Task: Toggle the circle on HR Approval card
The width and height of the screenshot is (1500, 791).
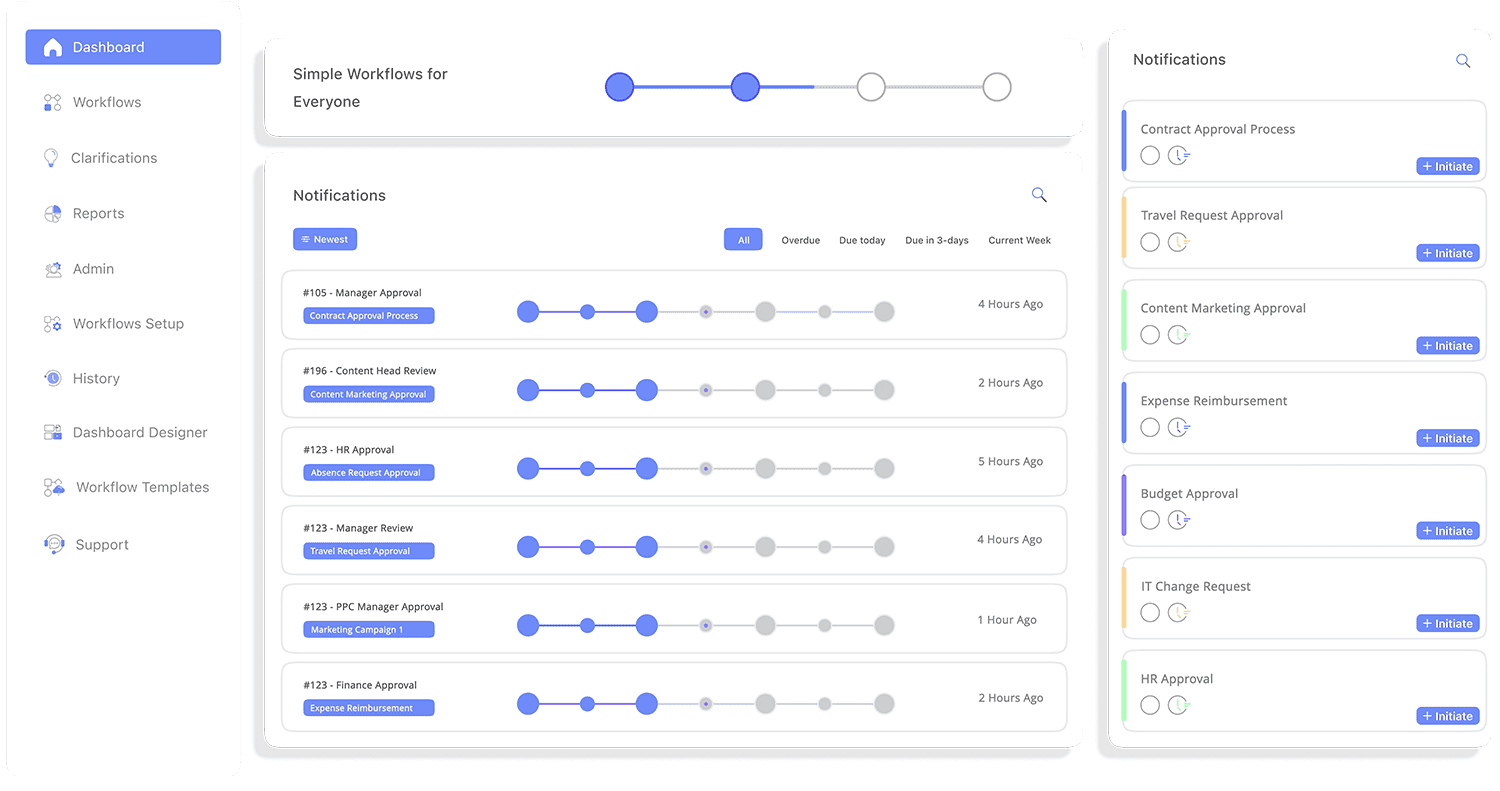Action: pyautogui.click(x=1150, y=705)
